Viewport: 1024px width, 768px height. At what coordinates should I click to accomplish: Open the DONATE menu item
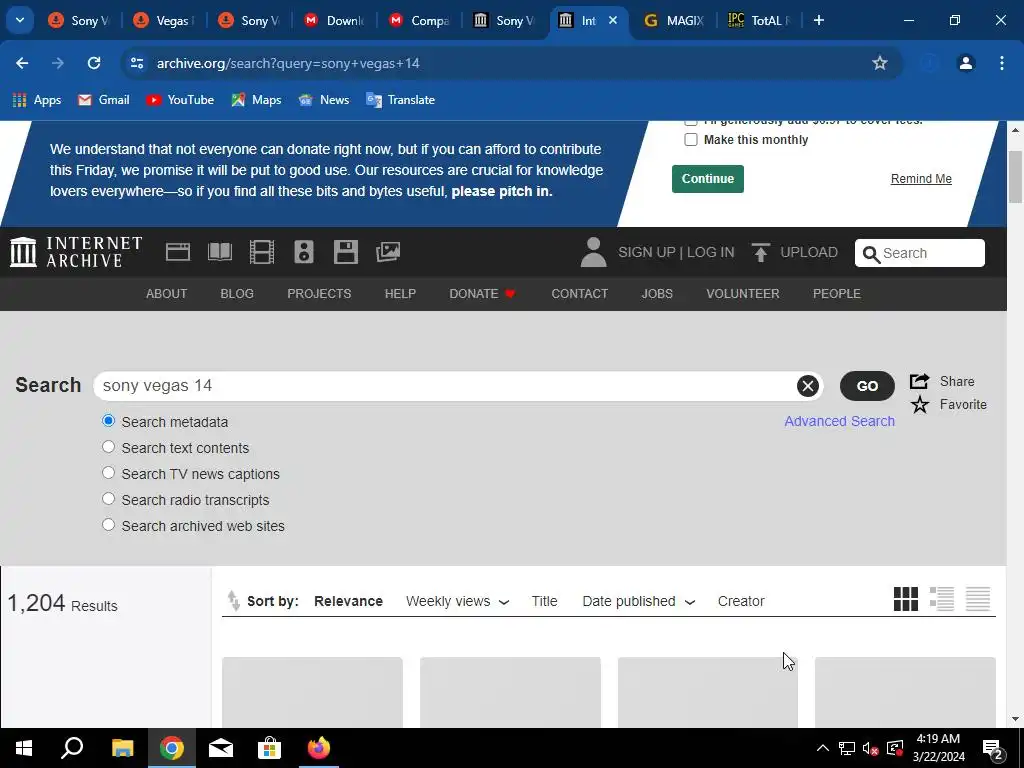point(483,294)
